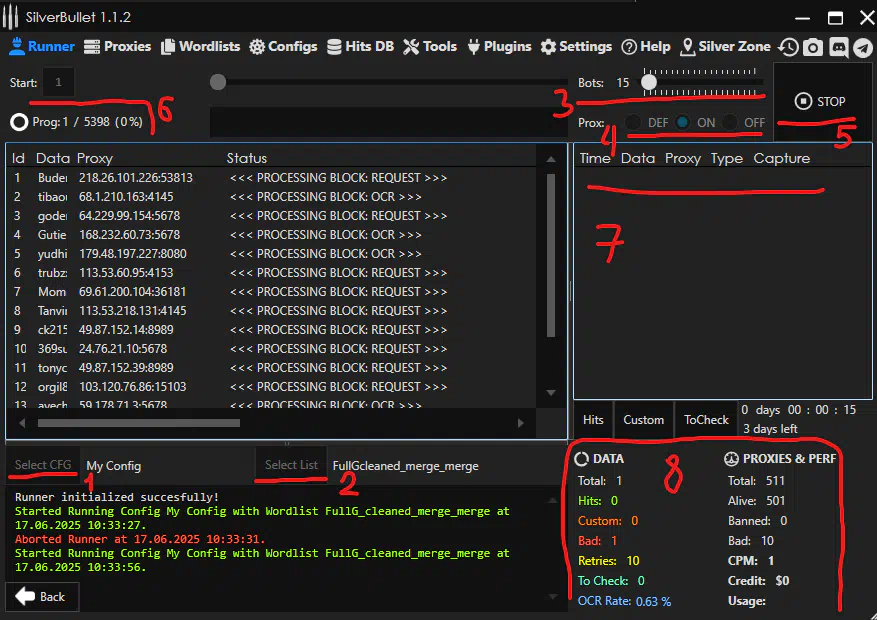Screen dimensions: 877x620
Task: Select bot row with proxy 113.53.218.131:4145
Action: click(x=271, y=311)
